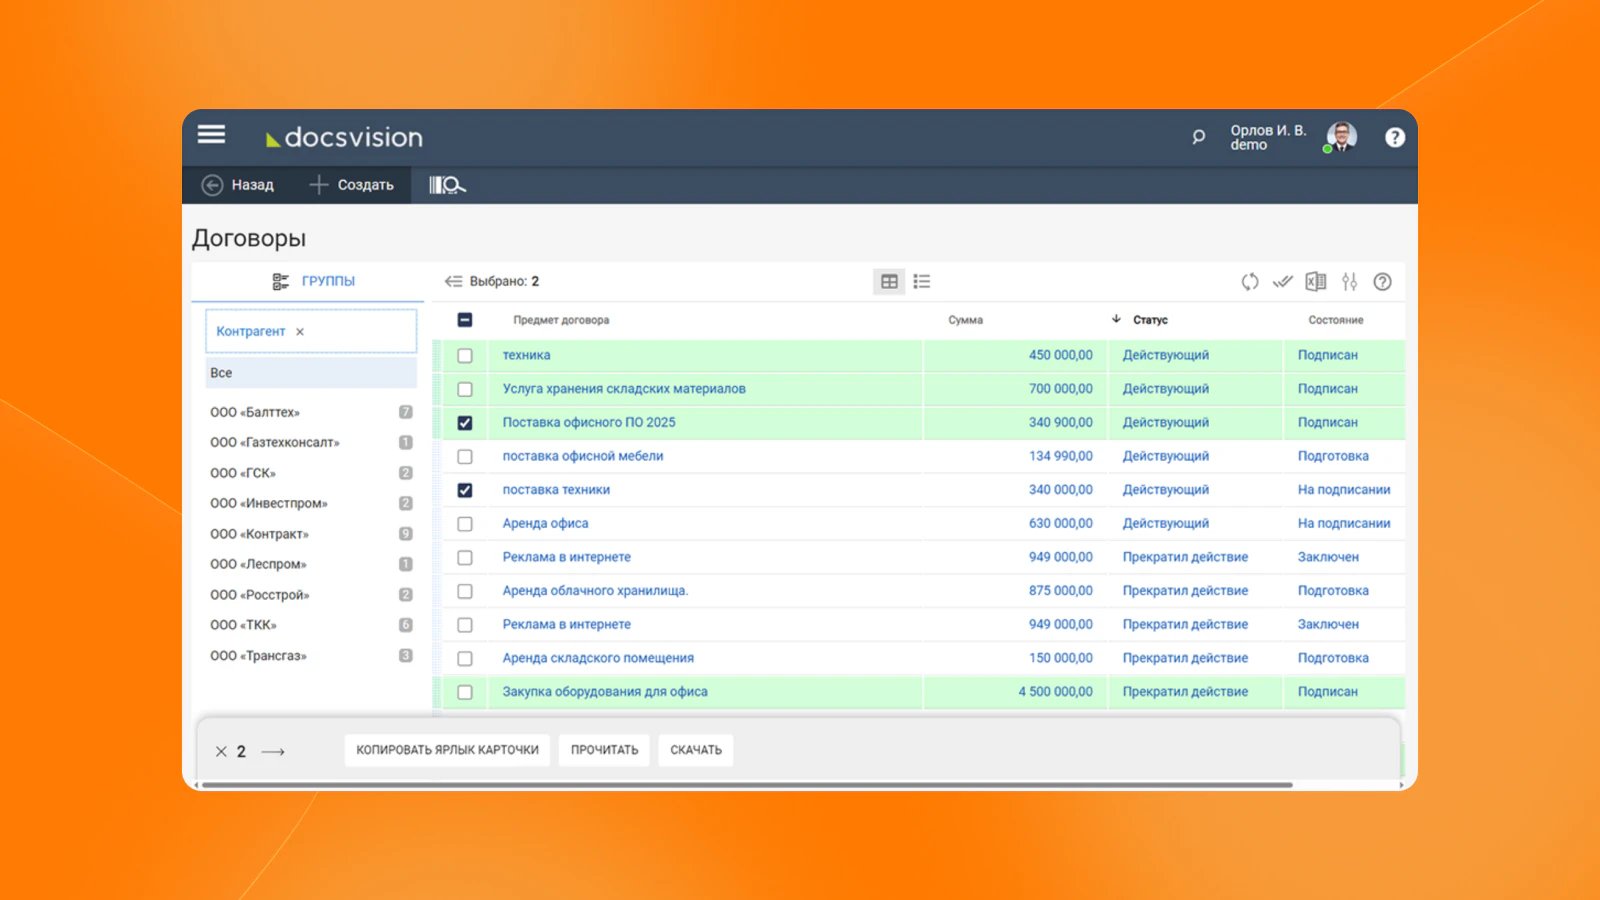Check поставка офисной мебели checkbox
Image resolution: width=1600 pixels, height=900 pixels.
point(465,457)
